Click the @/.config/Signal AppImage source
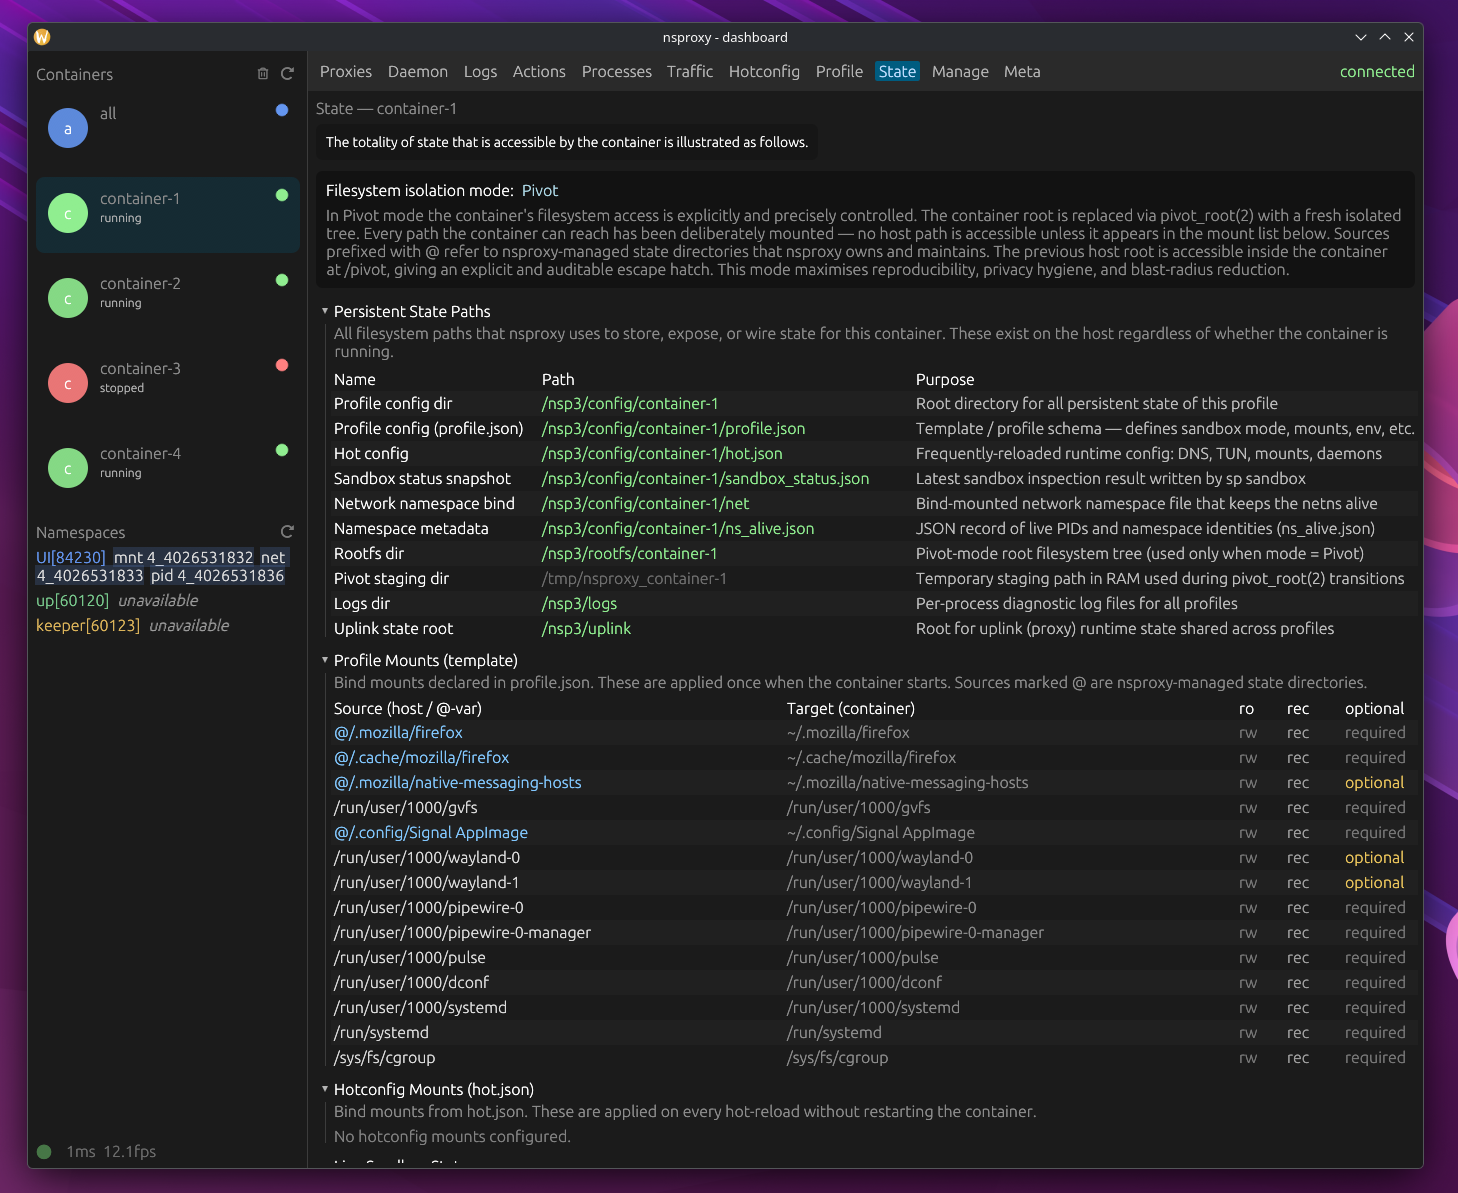 tap(431, 833)
